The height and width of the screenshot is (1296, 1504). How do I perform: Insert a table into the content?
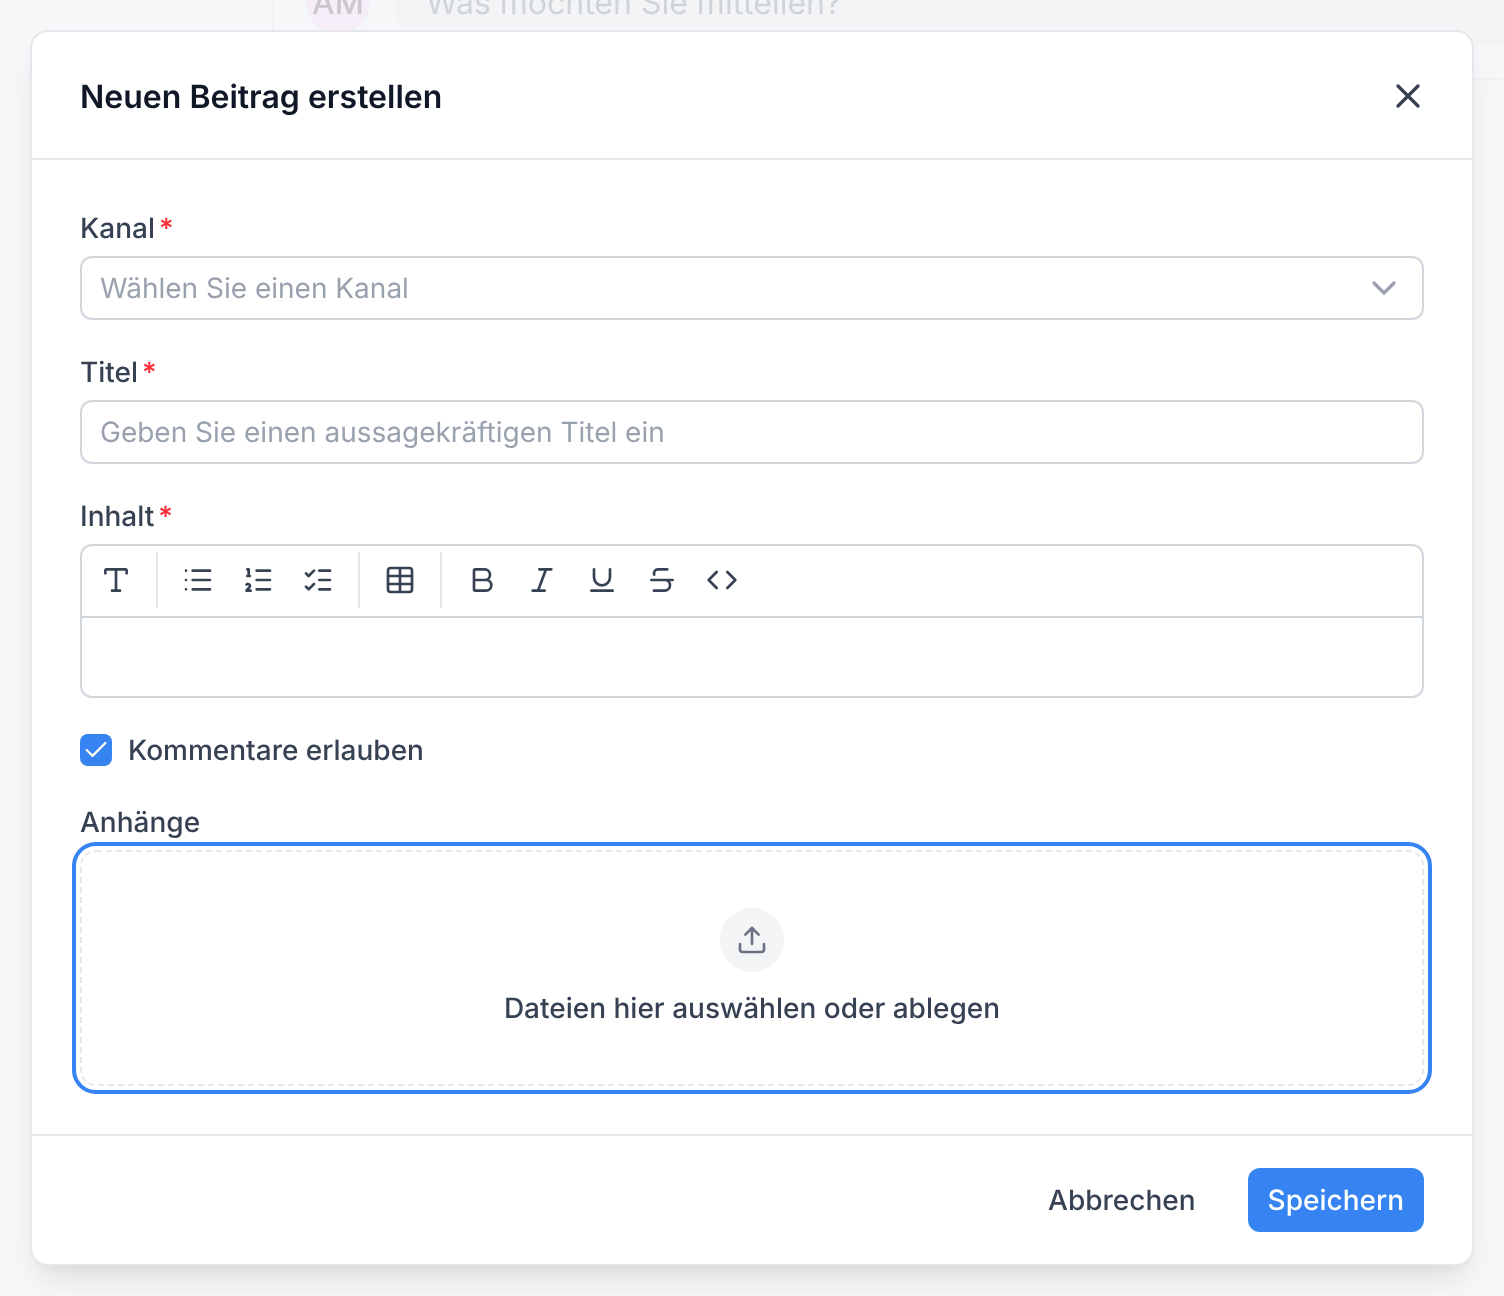click(400, 580)
